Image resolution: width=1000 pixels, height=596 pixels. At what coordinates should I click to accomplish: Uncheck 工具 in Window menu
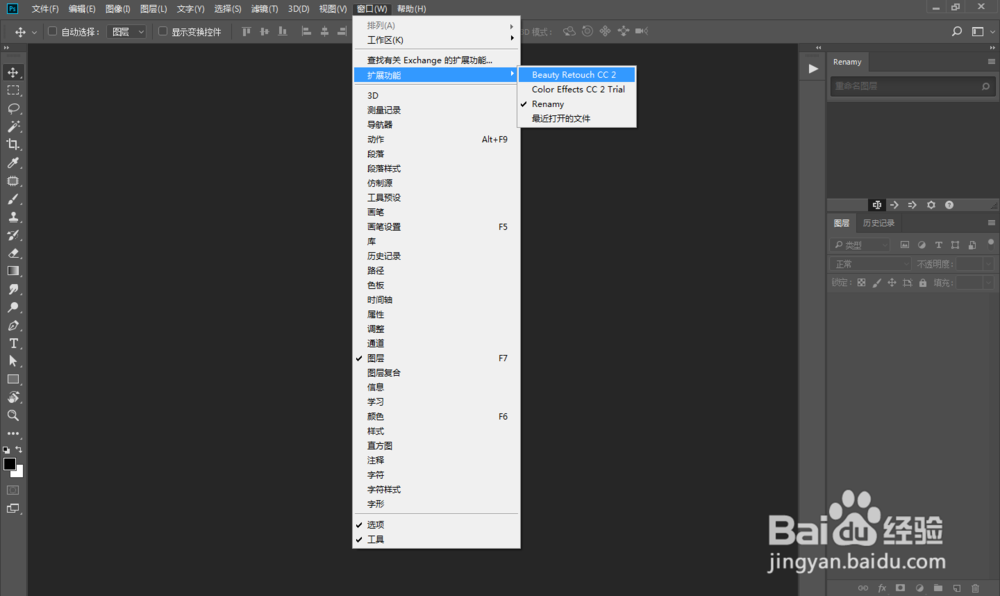coord(436,539)
